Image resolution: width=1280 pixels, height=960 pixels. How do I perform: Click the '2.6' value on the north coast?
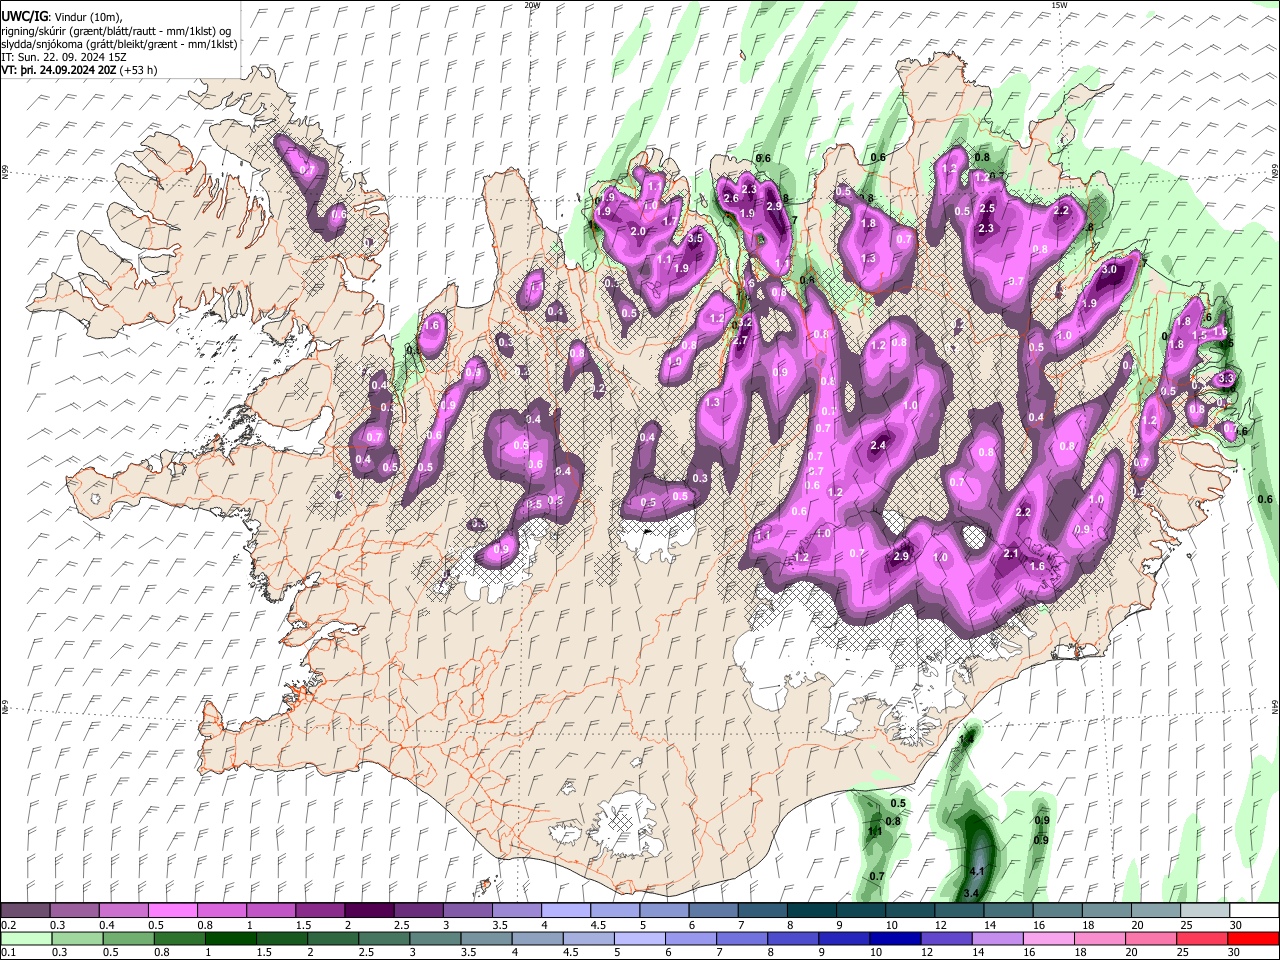pyautogui.click(x=730, y=198)
